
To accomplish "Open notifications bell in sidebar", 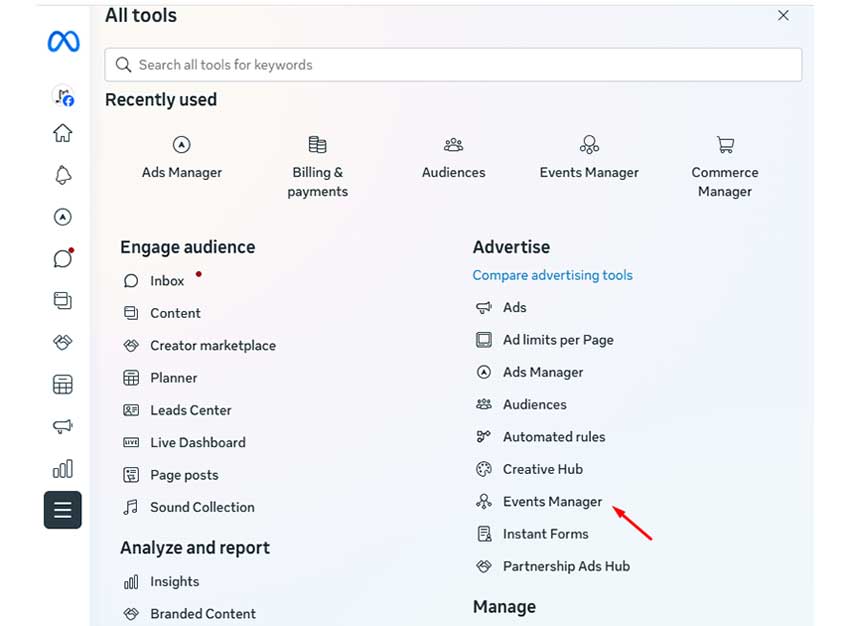I will tap(63, 175).
